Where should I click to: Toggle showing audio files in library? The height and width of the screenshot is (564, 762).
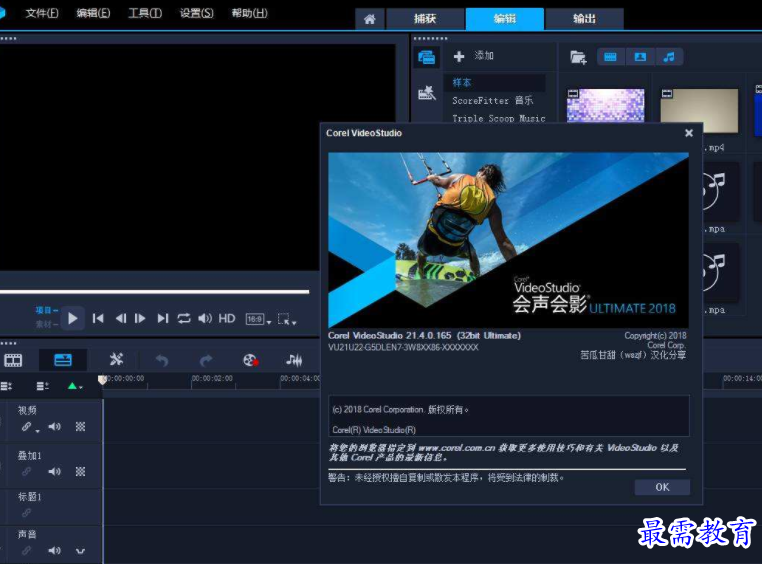click(x=669, y=57)
